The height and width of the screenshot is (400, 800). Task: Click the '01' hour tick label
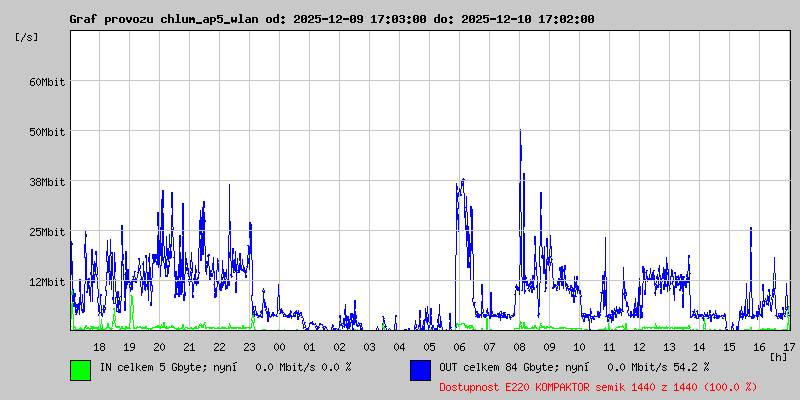point(309,347)
